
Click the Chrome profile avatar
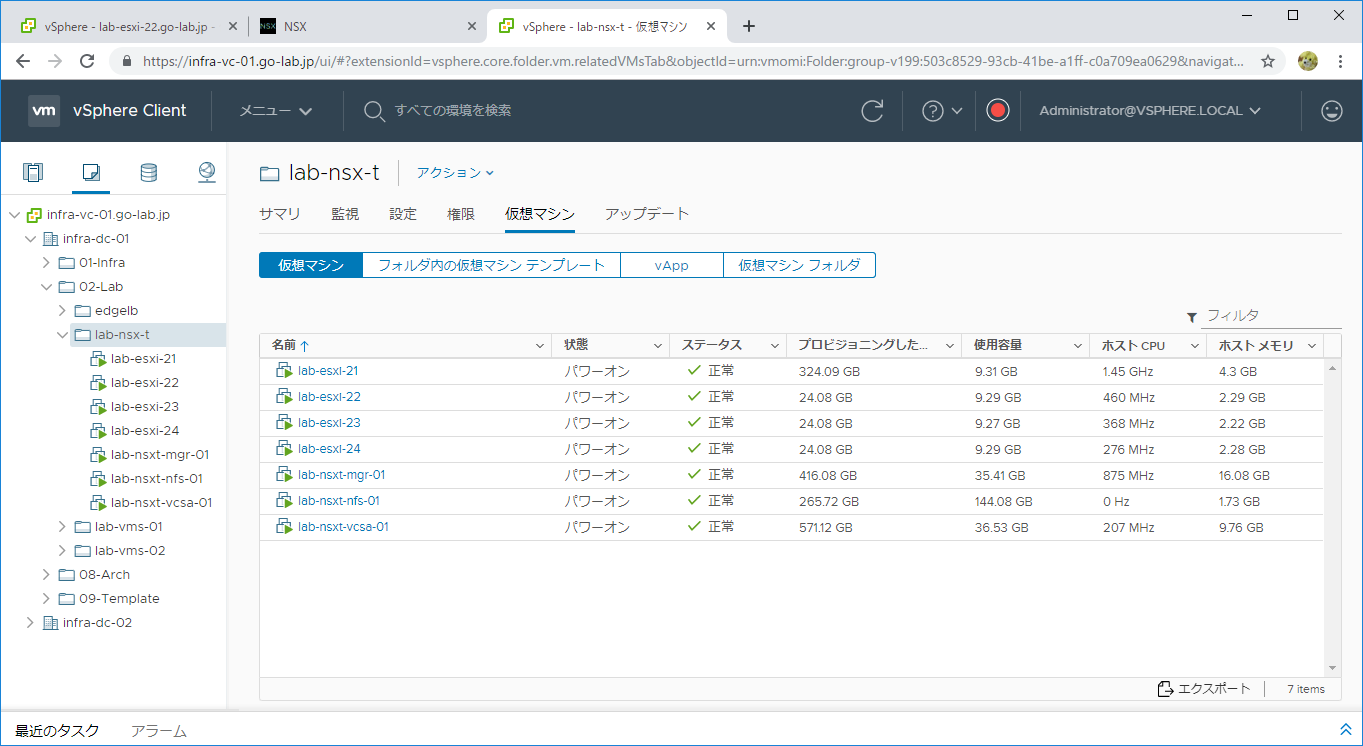(x=1308, y=61)
